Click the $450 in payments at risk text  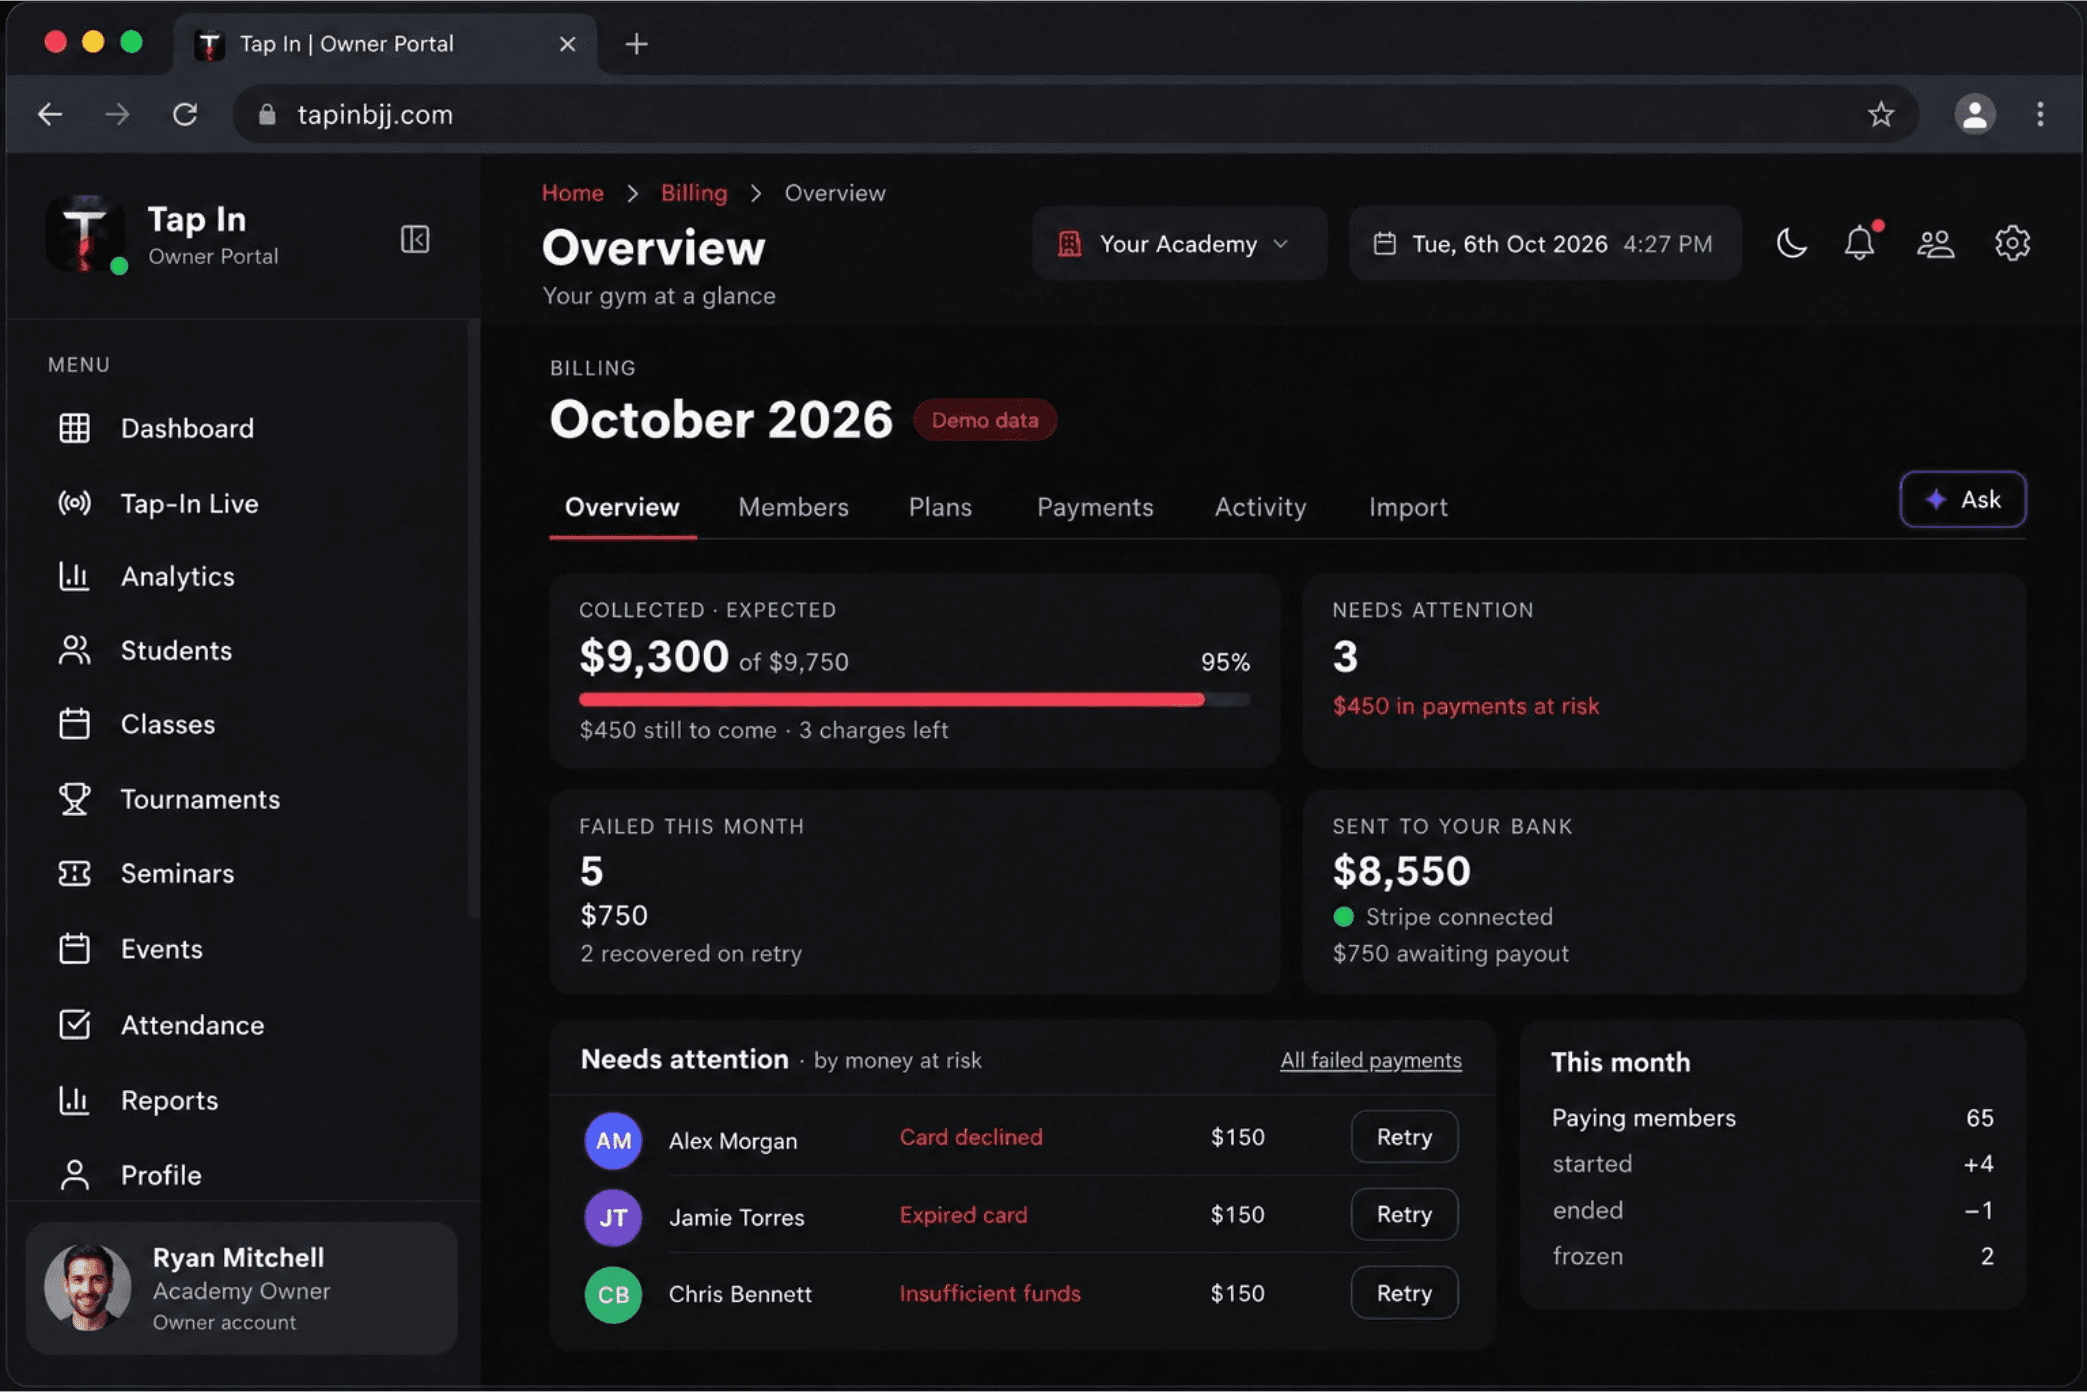(x=1466, y=706)
